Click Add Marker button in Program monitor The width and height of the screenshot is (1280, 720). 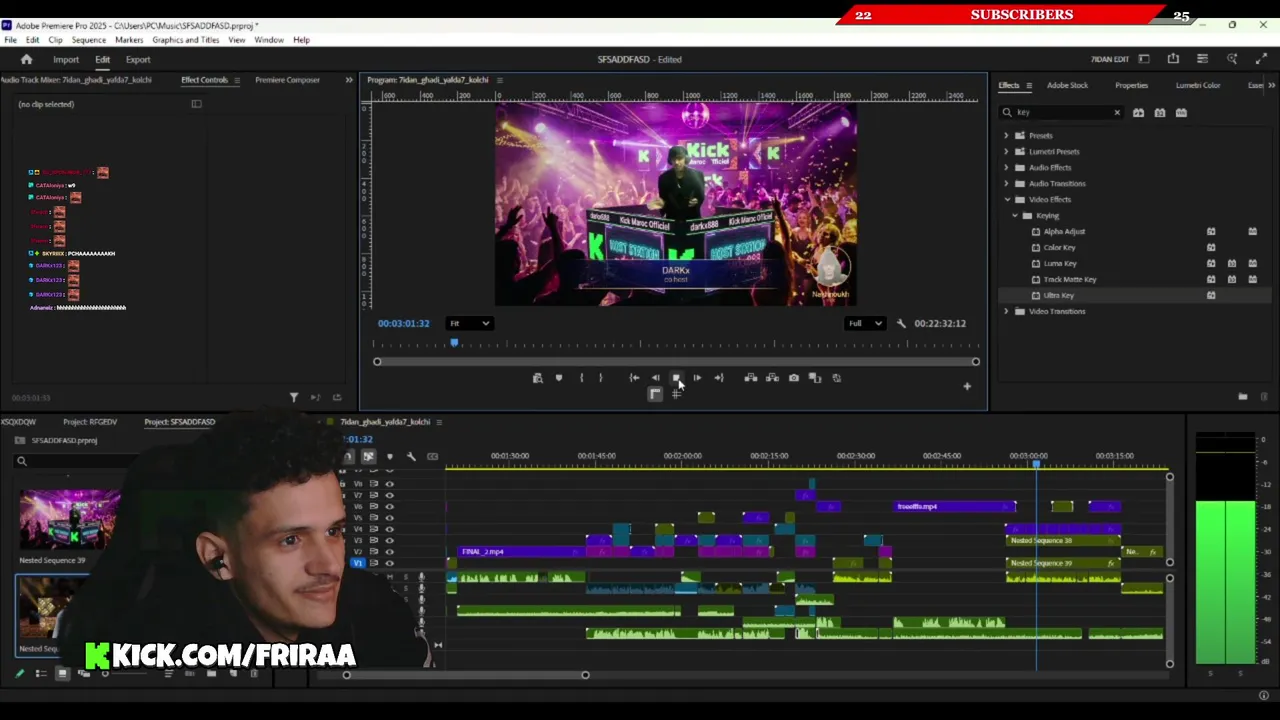[x=559, y=378]
